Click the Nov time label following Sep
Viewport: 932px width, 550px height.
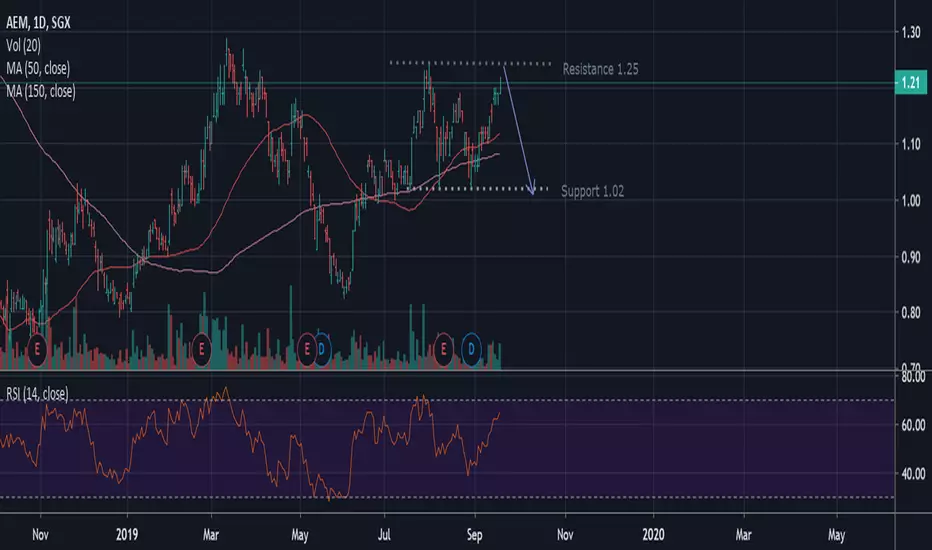(565, 535)
